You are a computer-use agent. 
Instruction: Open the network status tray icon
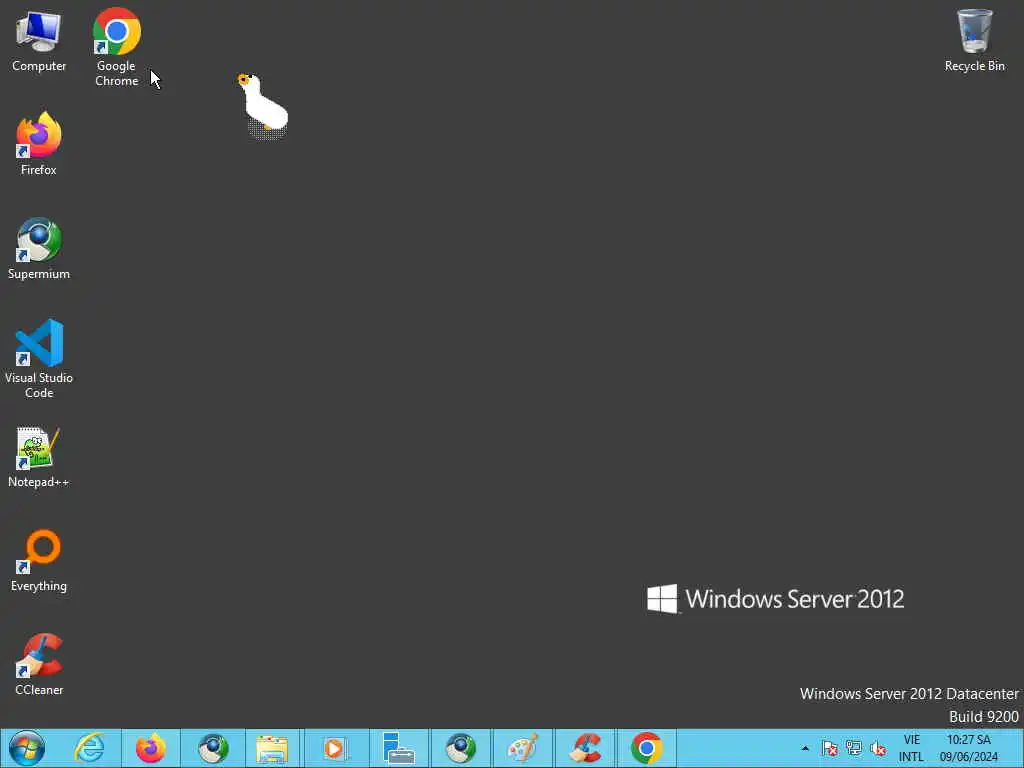tap(854, 748)
